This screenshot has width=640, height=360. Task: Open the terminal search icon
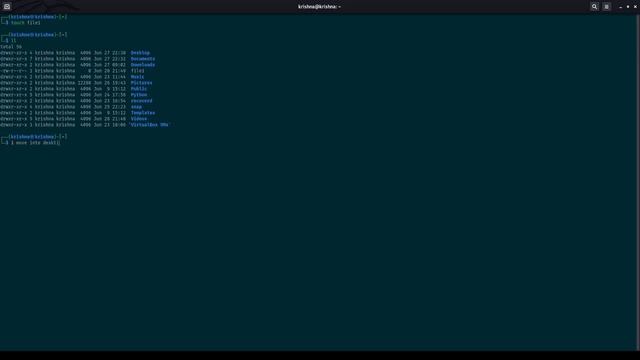pyautogui.click(x=594, y=7)
